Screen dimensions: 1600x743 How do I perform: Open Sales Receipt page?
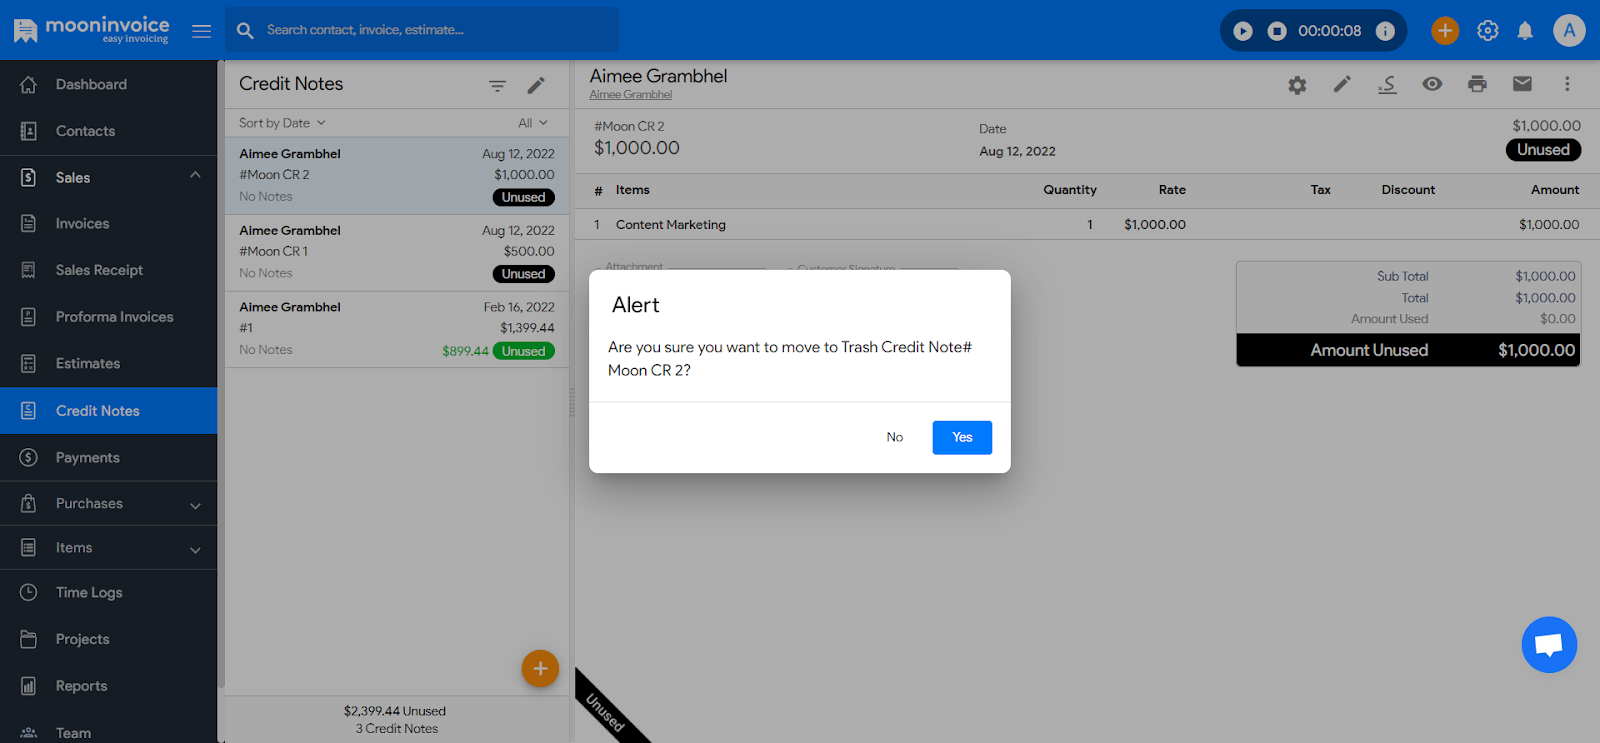tap(108, 270)
